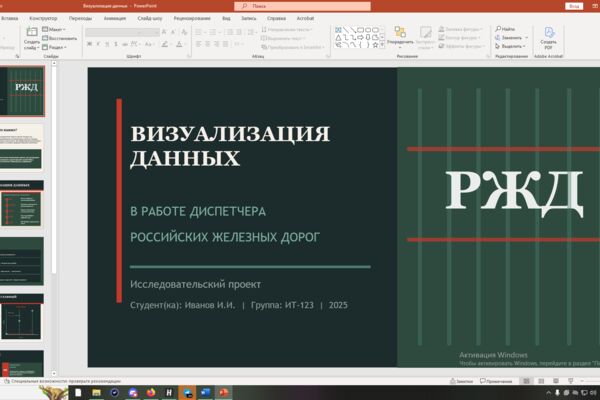Image resolution: width=600 pixels, height=400 pixels.
Task: Toggle bold Ж formatting
Action: [x=89, y=44]
